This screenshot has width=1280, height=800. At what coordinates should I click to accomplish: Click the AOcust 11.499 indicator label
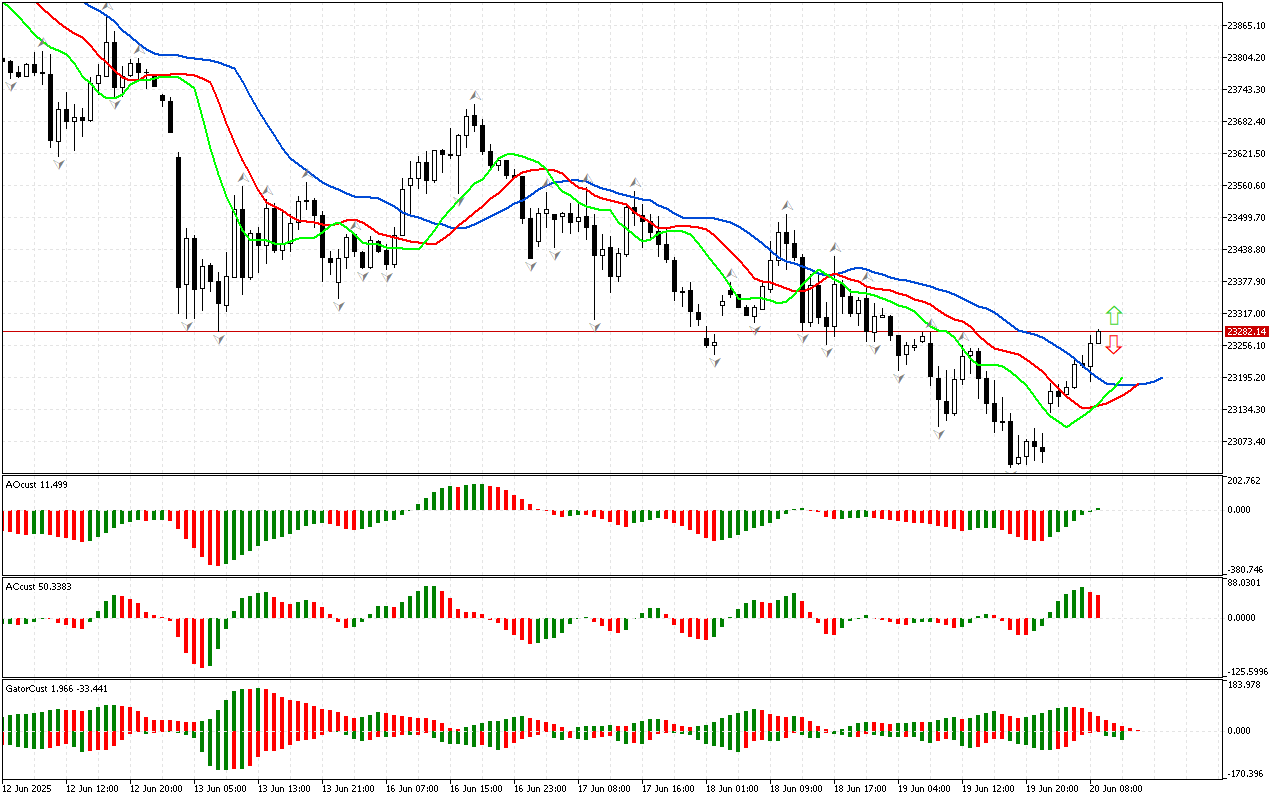pyautogui.click(x=38, y=484)
